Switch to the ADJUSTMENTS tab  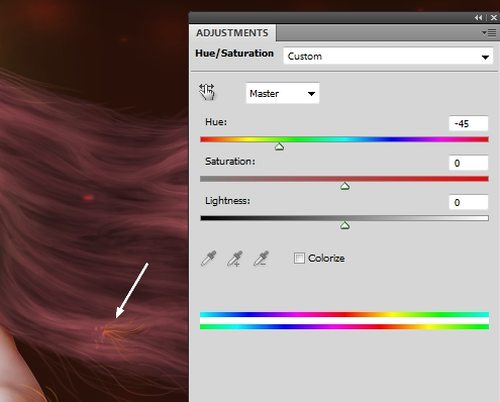coord(232,33)
